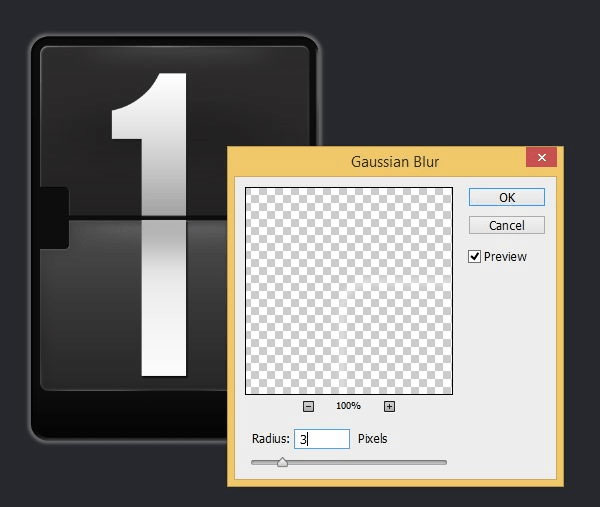
Task: Click the left hinge notch on flip card
Action: [x=53, y=217]
